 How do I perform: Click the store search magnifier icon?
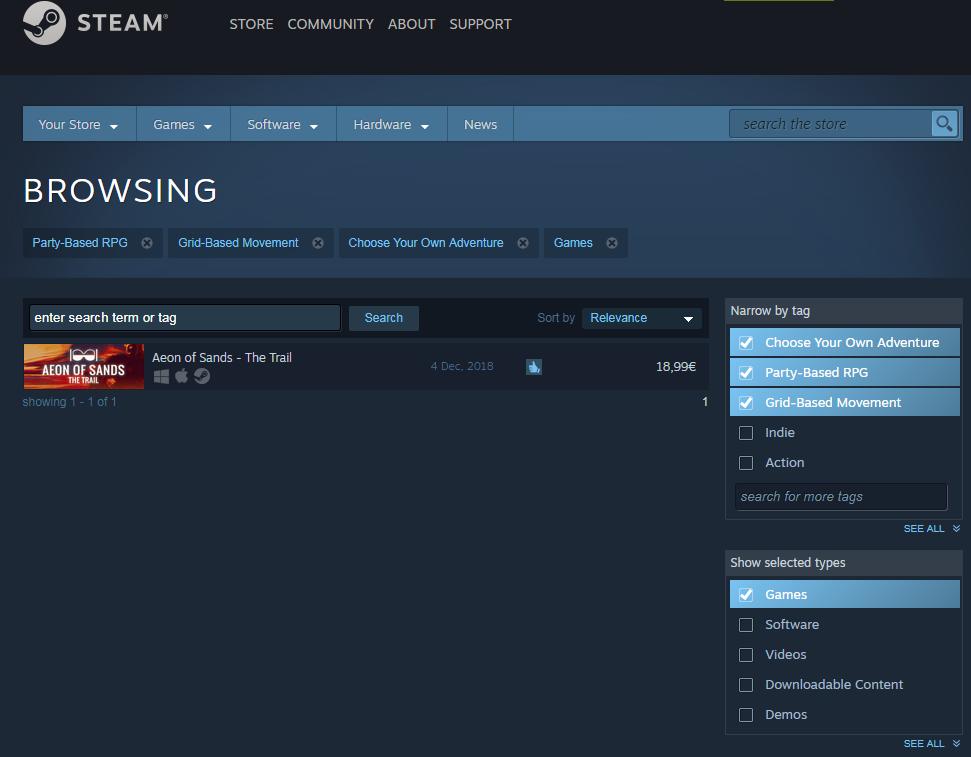pos(944,124)
